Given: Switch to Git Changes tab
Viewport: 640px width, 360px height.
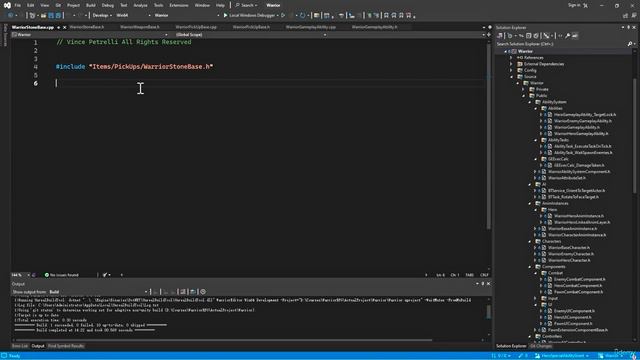Looking at the screenshot, I should point(541,346).
